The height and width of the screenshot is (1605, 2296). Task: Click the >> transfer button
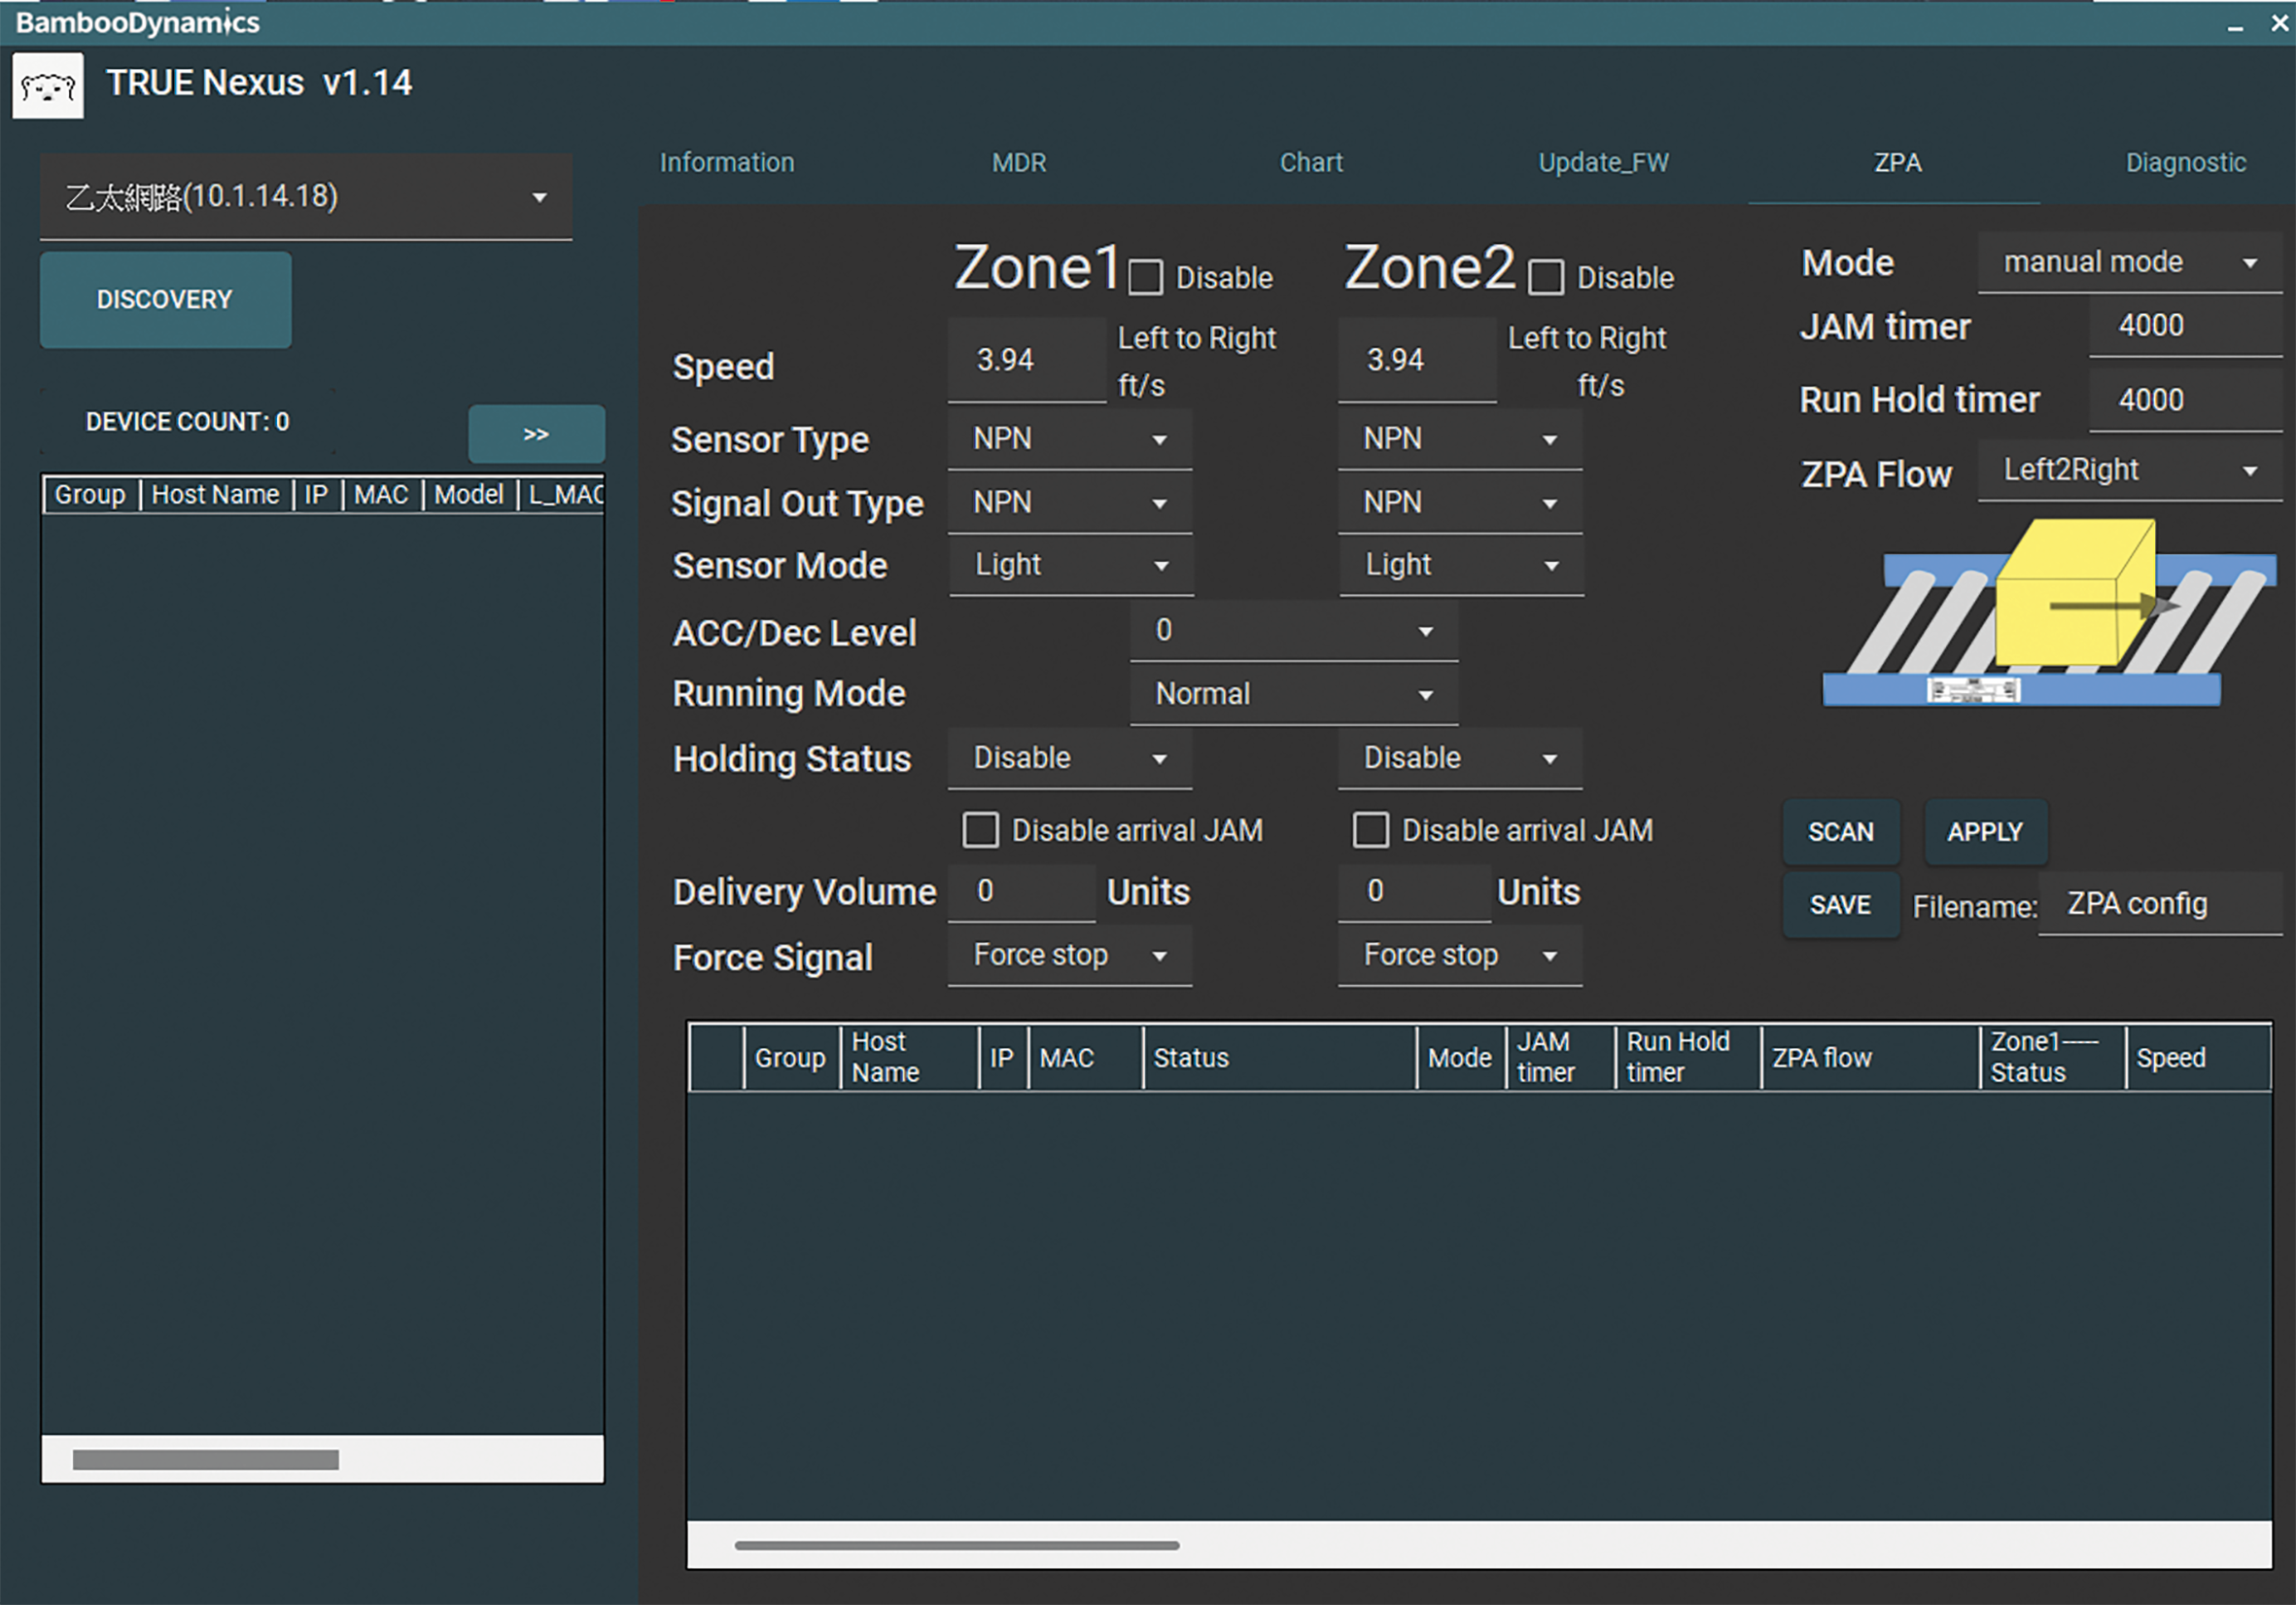pyautogui.click(x=537, y=434)
